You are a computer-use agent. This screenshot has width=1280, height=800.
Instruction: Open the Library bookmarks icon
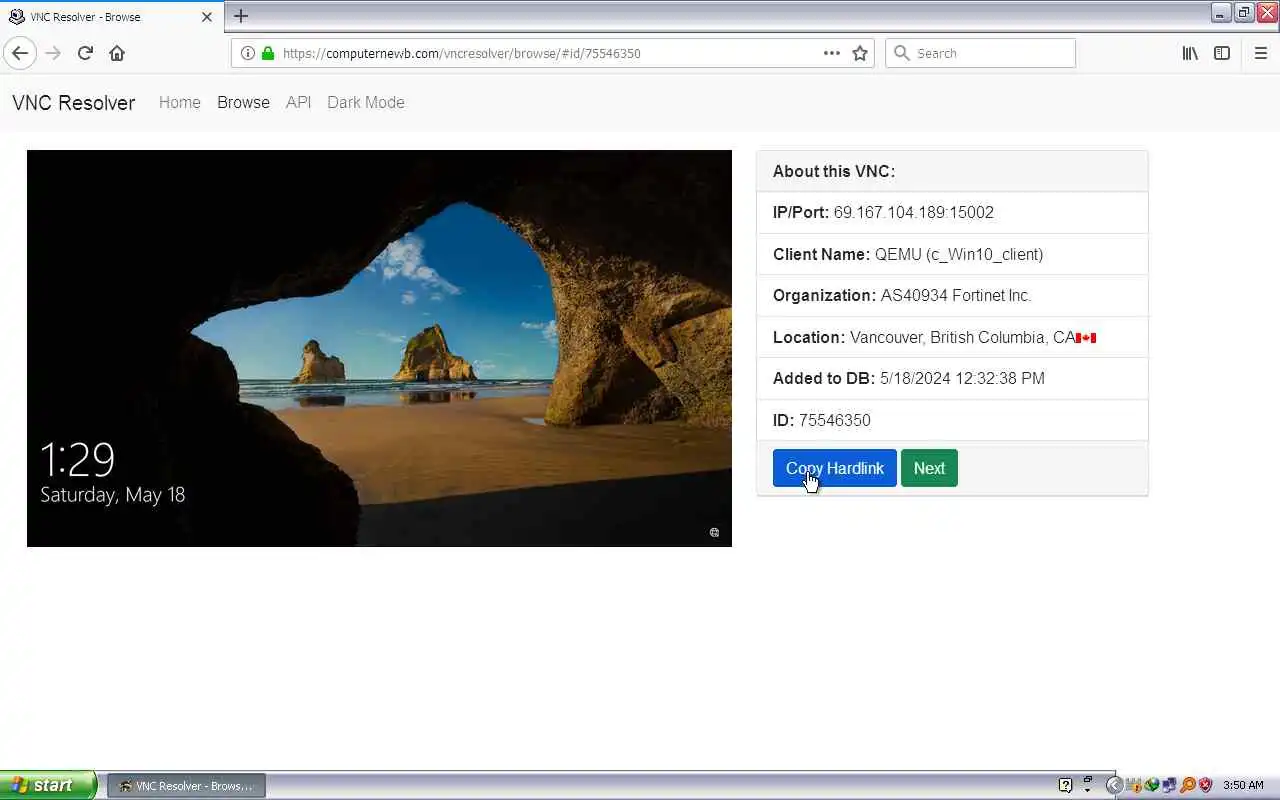pyautogui.click(x=1190, y=53)
